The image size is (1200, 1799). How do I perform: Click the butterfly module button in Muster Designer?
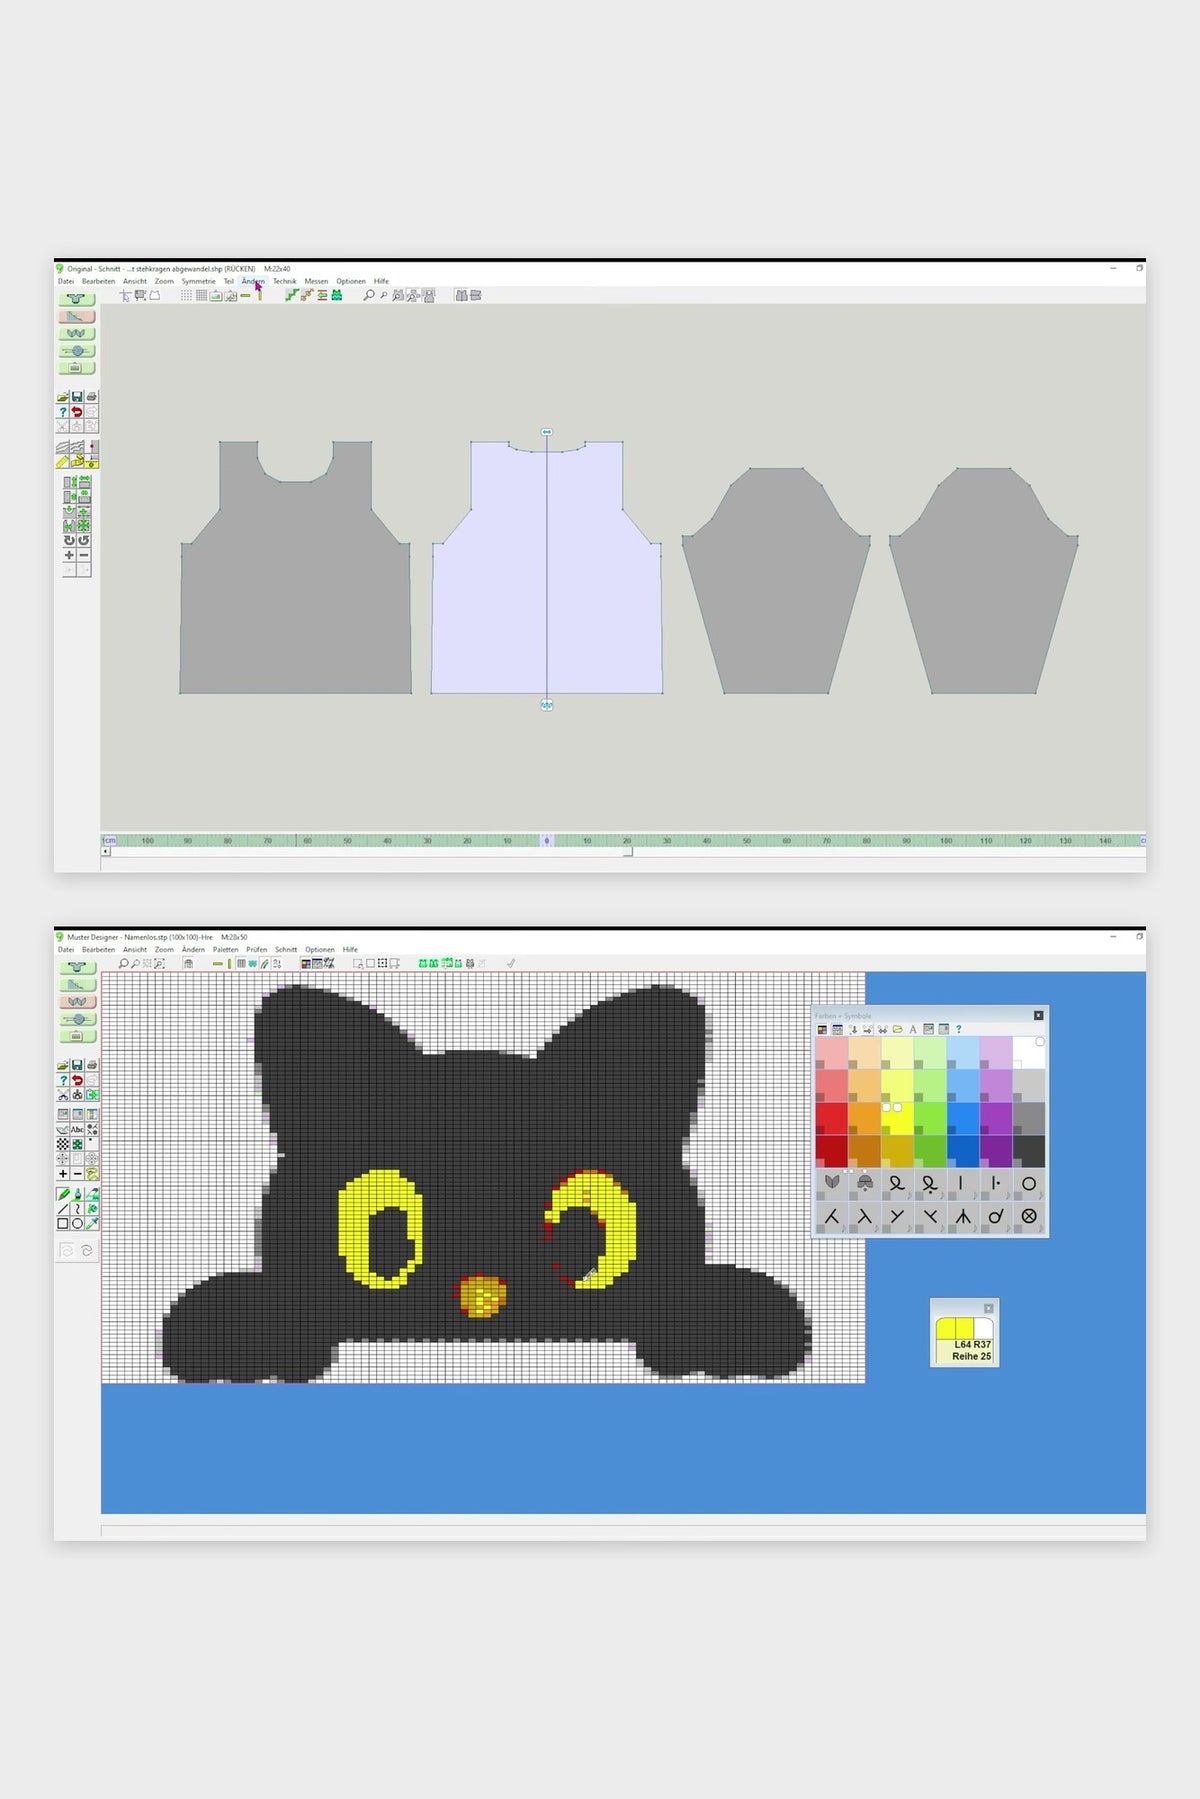[x=77, y=1001]
